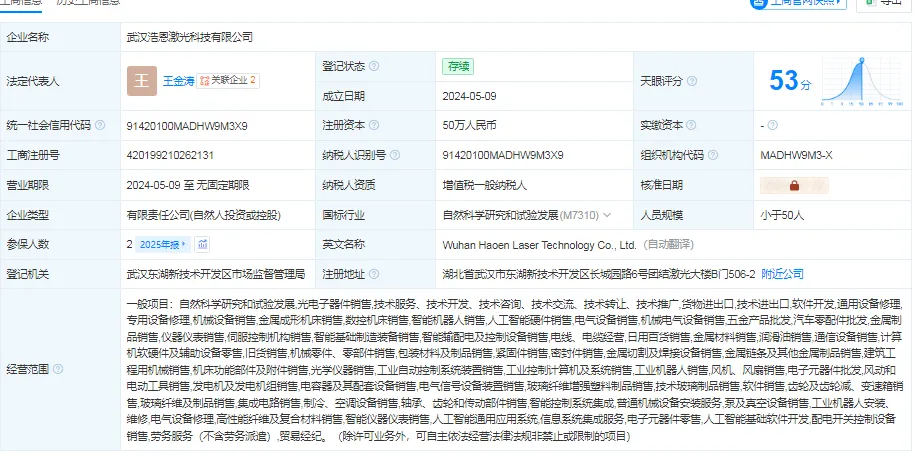Click the help icon next to 经营范围

[58, 369]
